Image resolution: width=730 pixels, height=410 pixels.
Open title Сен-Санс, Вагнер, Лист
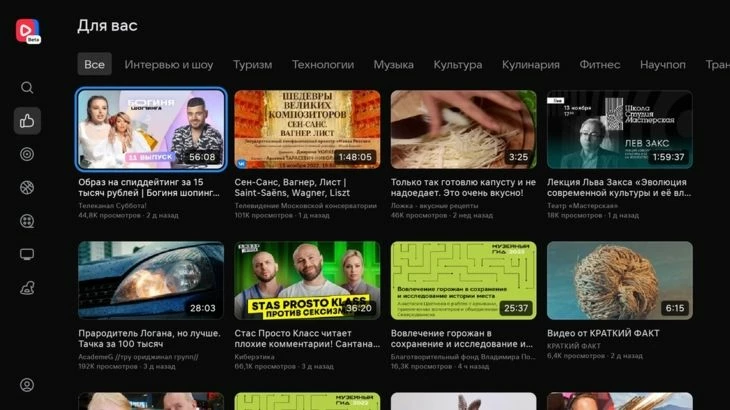[x=292, y=188]
